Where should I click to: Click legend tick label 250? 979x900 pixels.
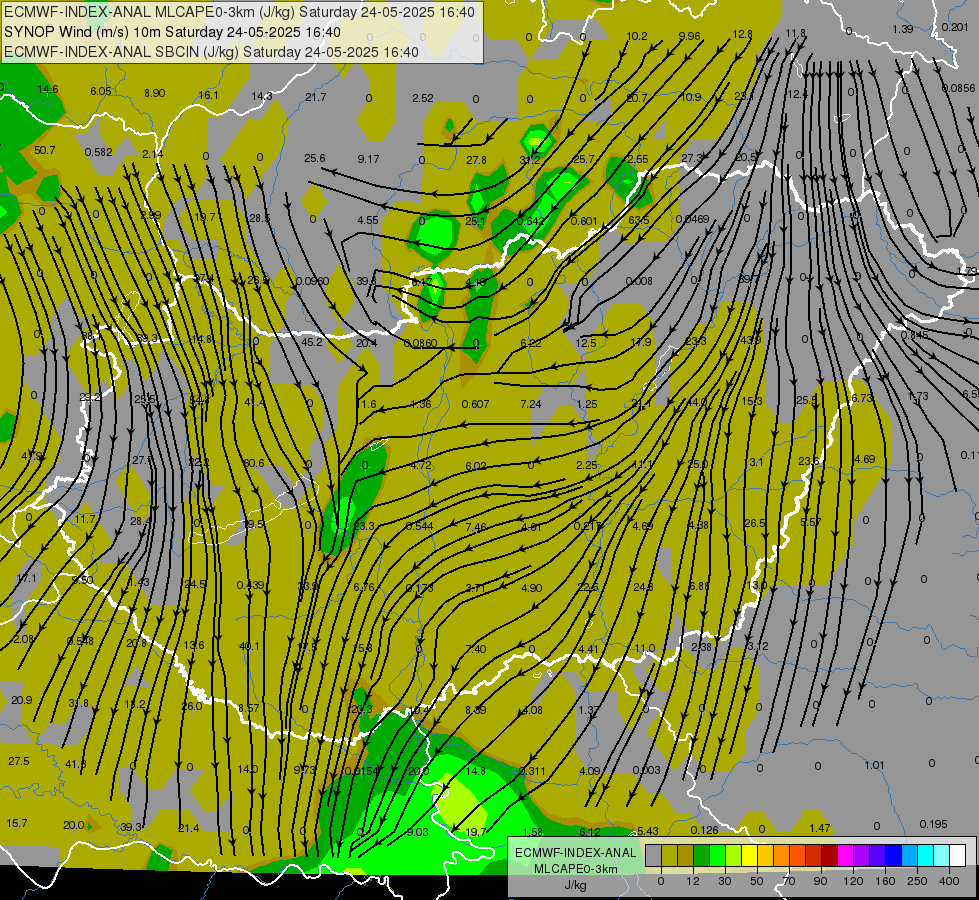point(917,881)
